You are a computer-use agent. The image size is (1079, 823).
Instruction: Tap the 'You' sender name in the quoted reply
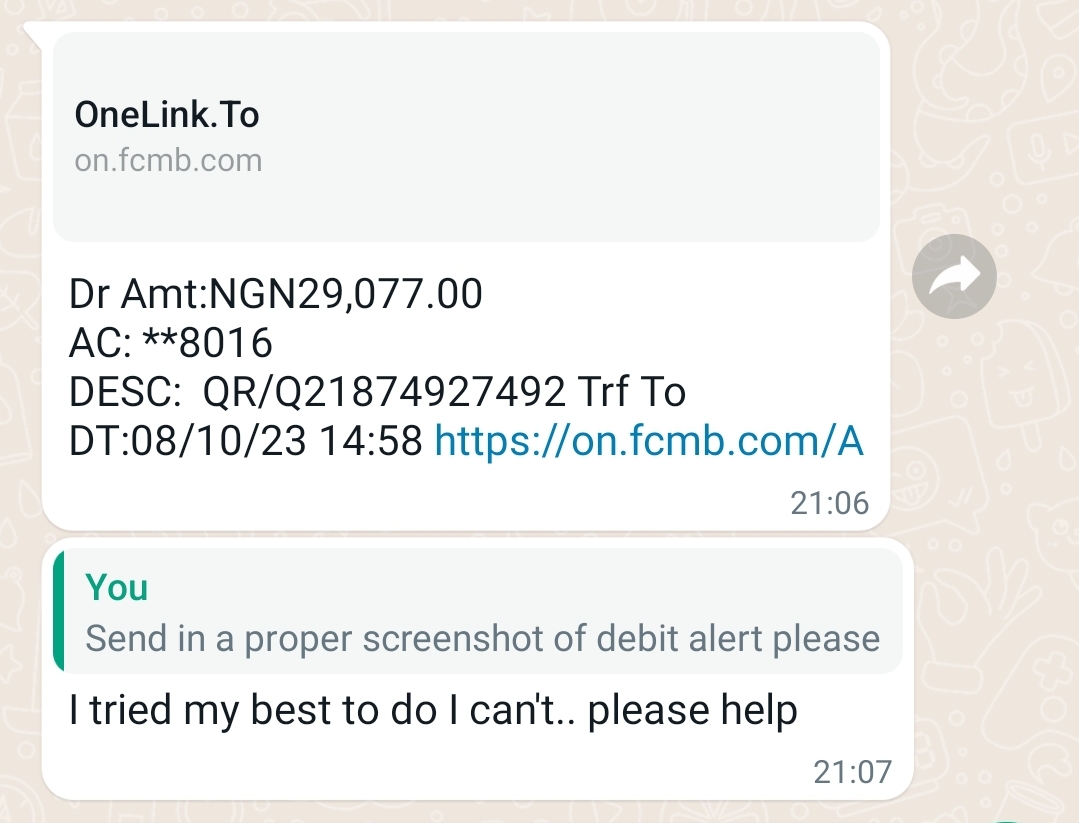point(117,588)
